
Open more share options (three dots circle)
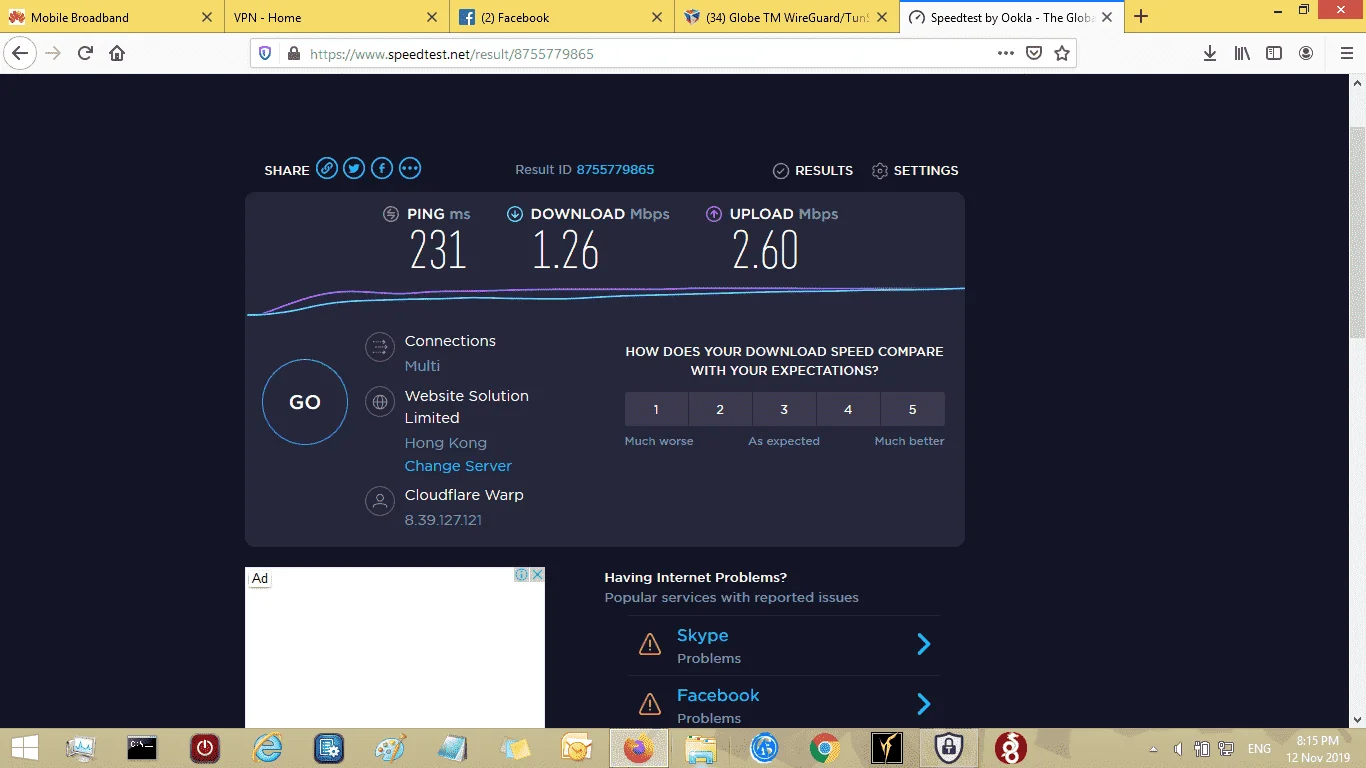(x=410, y=169)
